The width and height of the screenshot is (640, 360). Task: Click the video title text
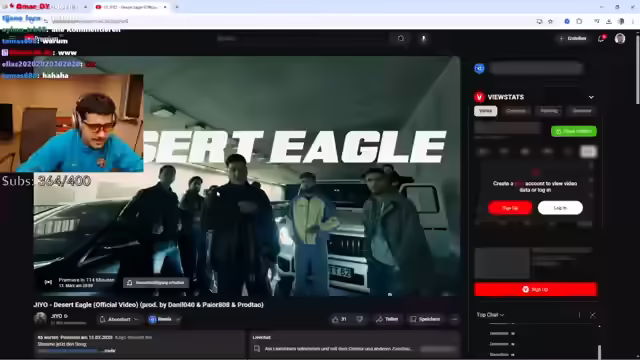point(149,304)
